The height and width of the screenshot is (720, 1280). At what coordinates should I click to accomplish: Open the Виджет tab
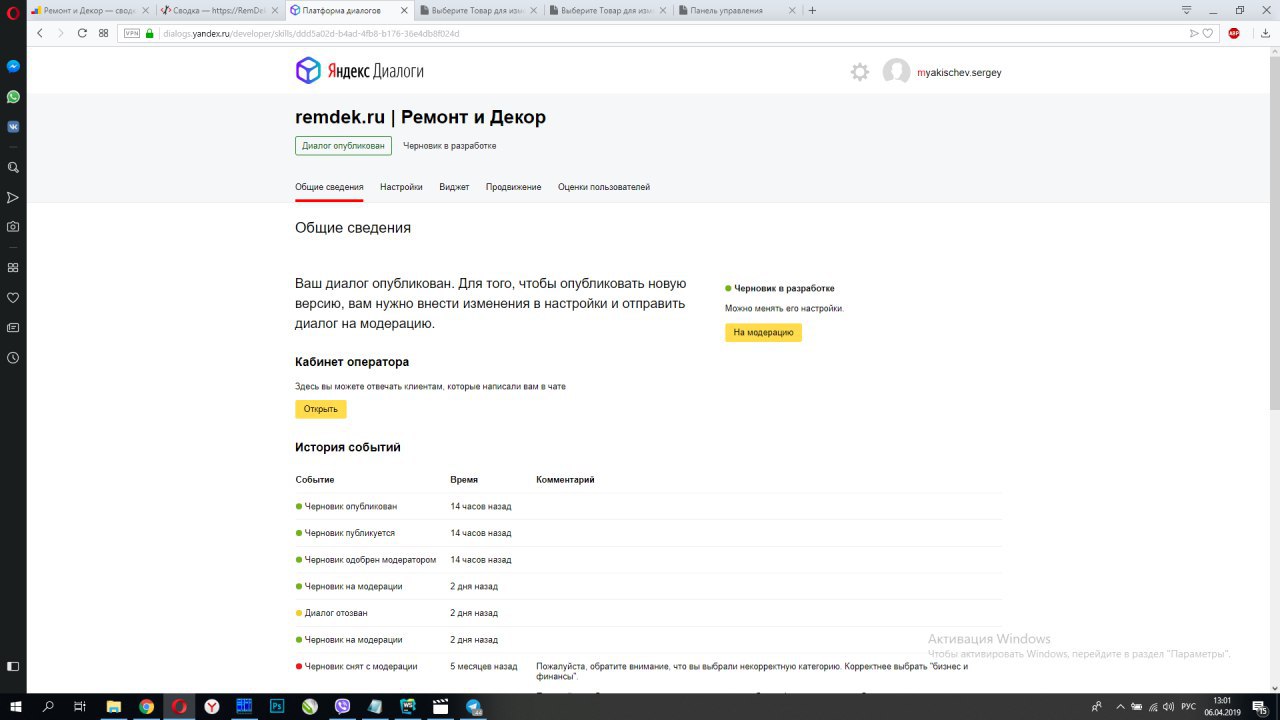pyautogui.click(x=454, y=187)
